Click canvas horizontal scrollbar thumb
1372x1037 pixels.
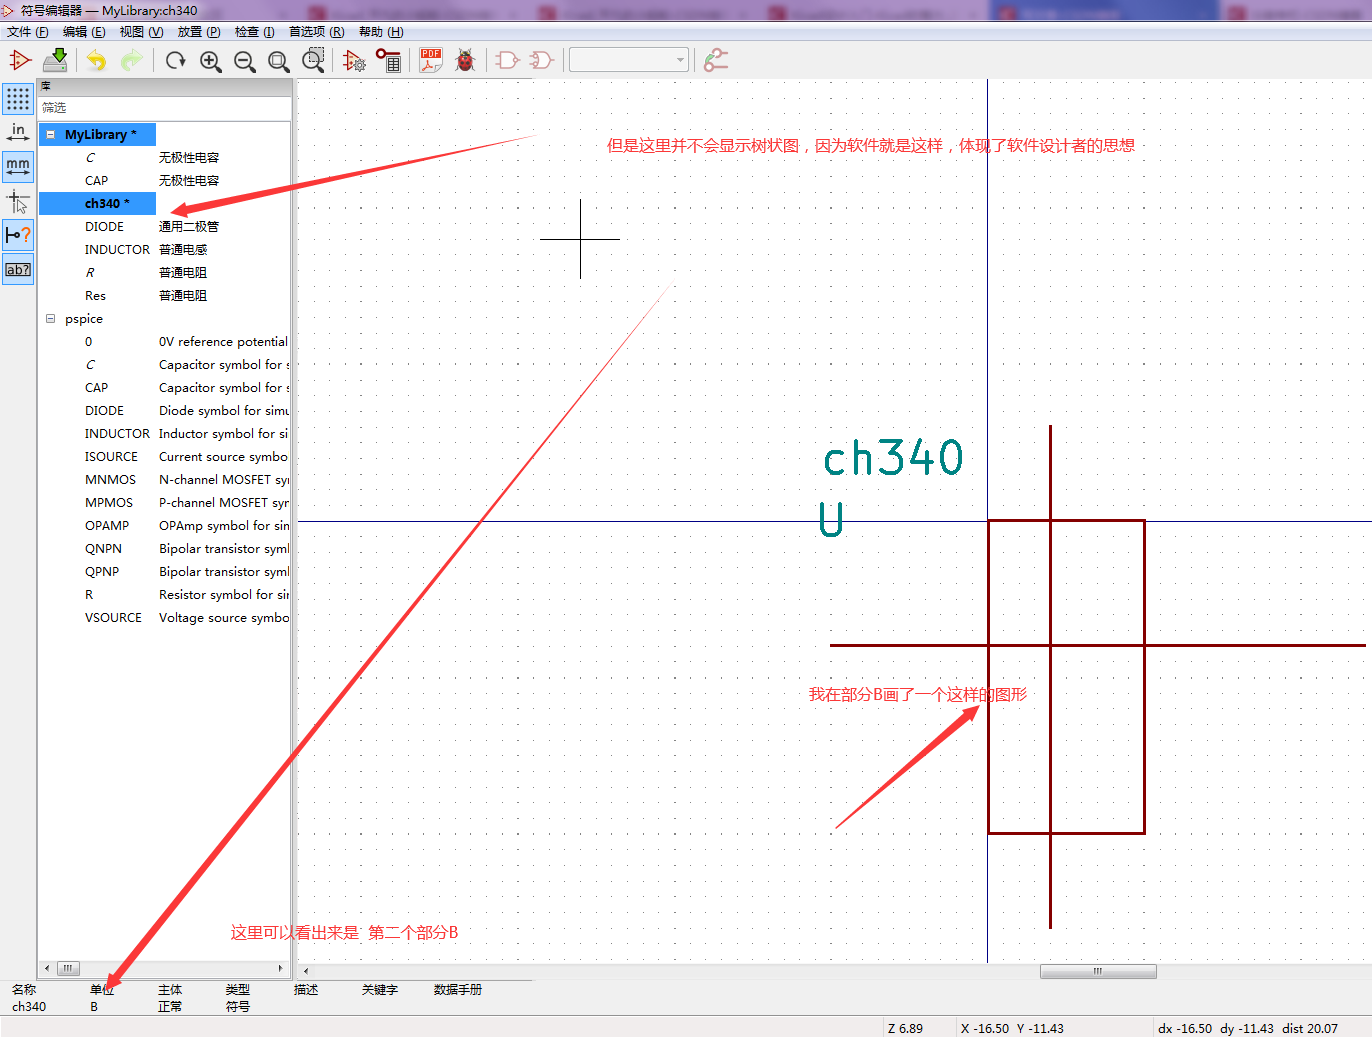click(1098, 971)
